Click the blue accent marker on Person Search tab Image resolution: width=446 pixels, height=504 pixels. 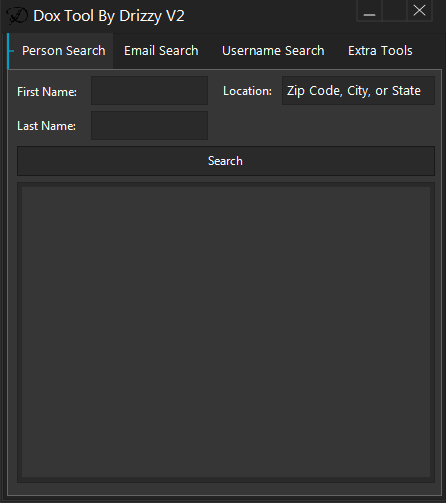coord(8,51)
